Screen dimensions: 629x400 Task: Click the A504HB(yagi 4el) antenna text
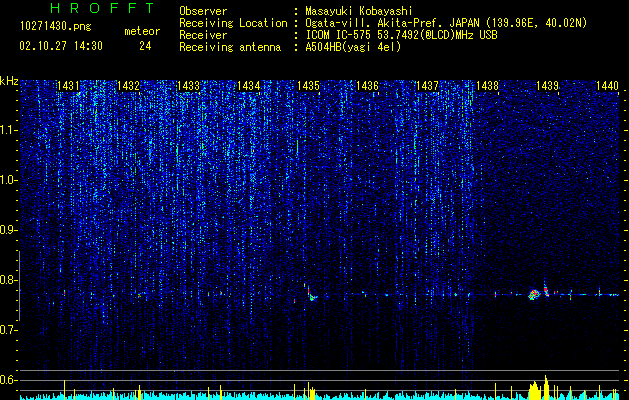[x=353, y=47]
